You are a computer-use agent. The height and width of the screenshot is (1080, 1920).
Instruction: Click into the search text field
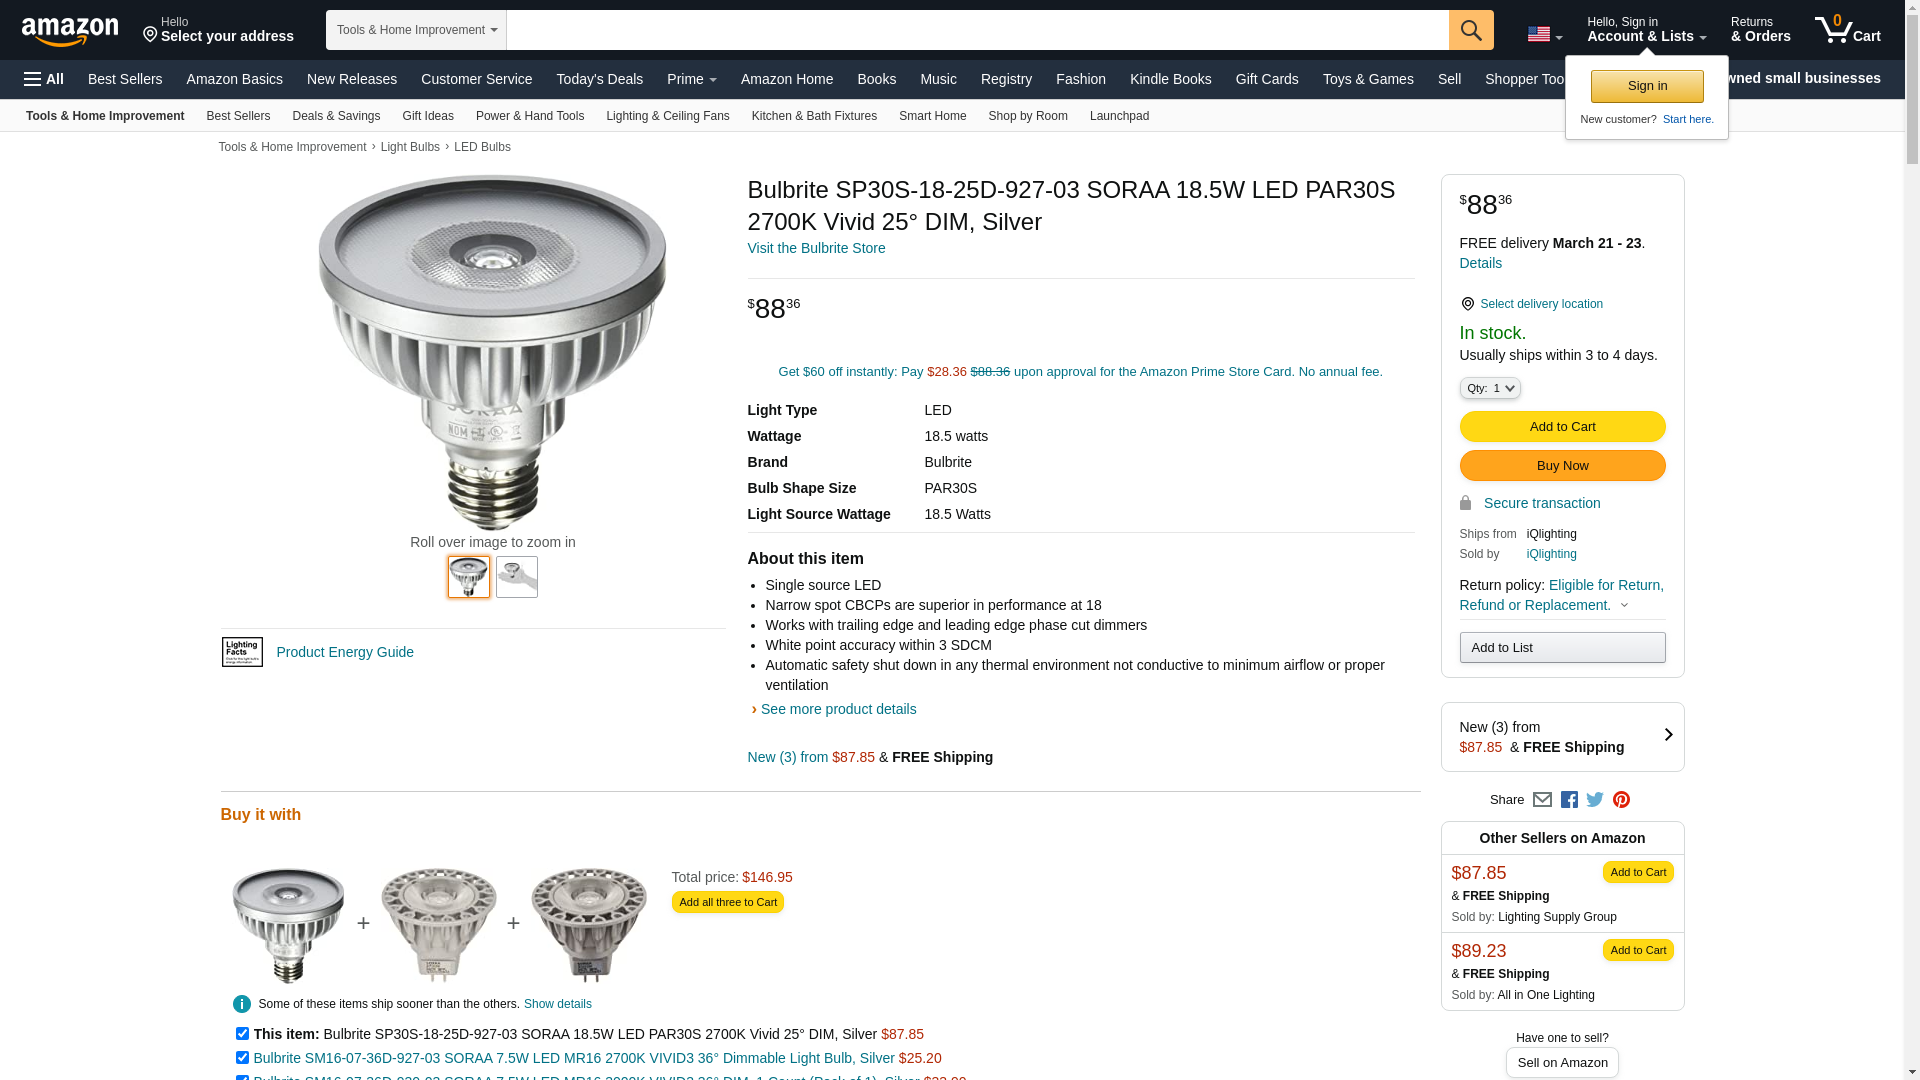977,30
